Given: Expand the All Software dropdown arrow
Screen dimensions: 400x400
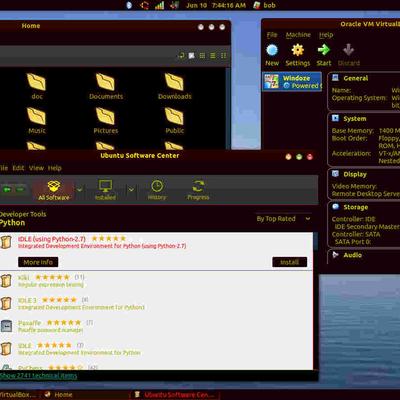Looking at the screenshot, I should [x=80, y=190].
